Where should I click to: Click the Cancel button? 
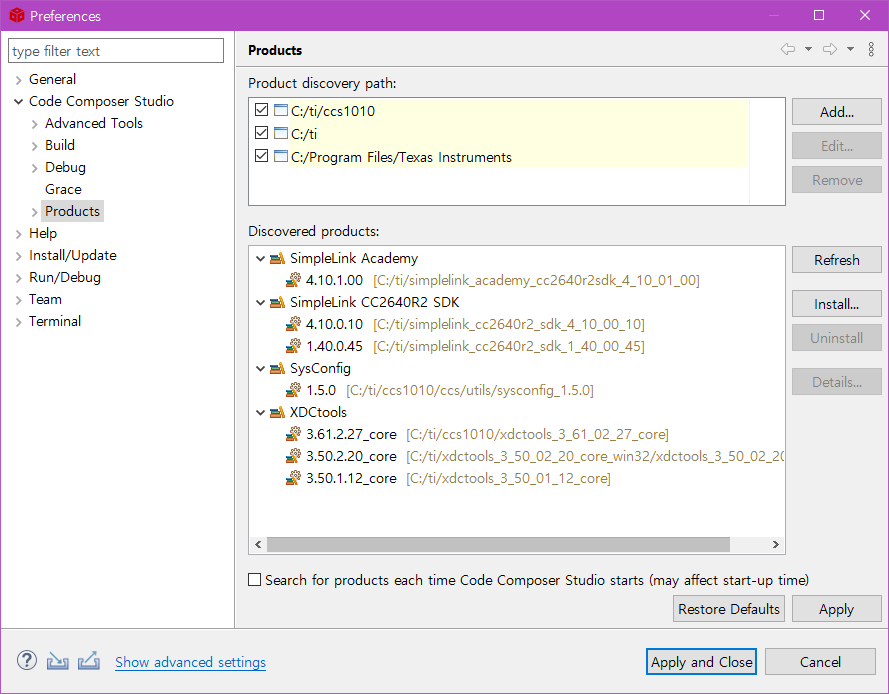coord(820,662)
